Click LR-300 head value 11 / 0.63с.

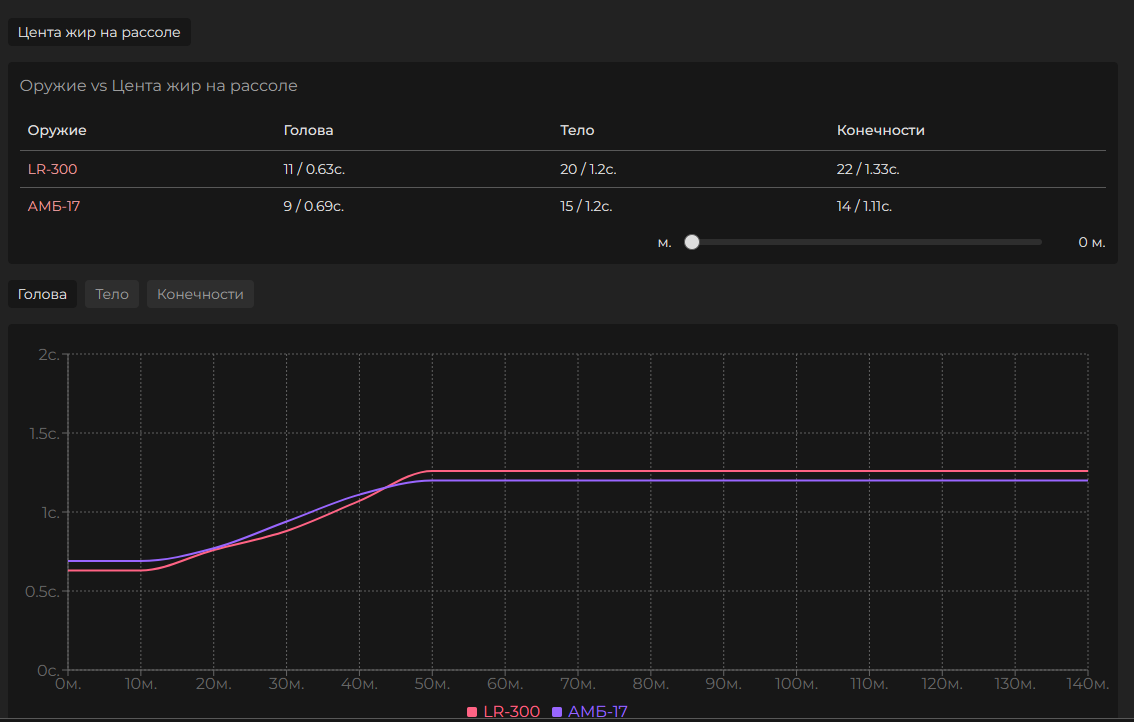314,169
